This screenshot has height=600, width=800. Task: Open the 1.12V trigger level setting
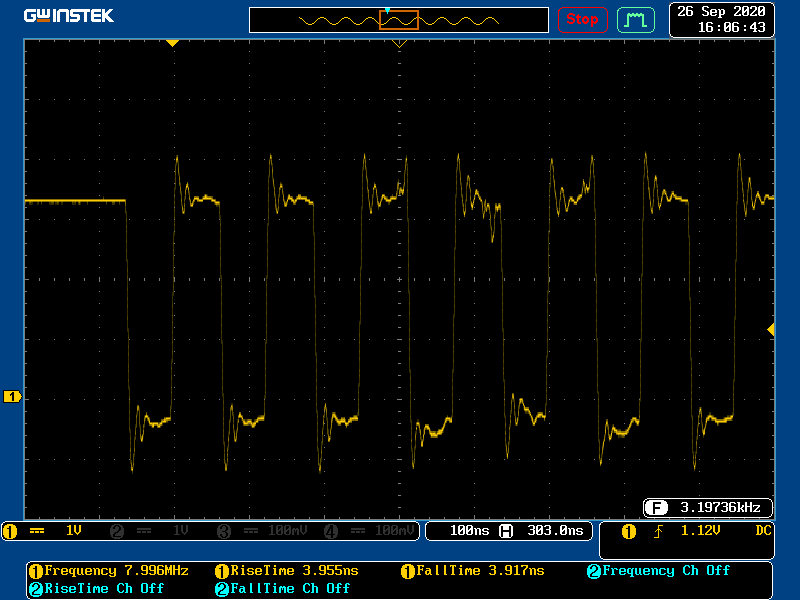click(700, 531)
